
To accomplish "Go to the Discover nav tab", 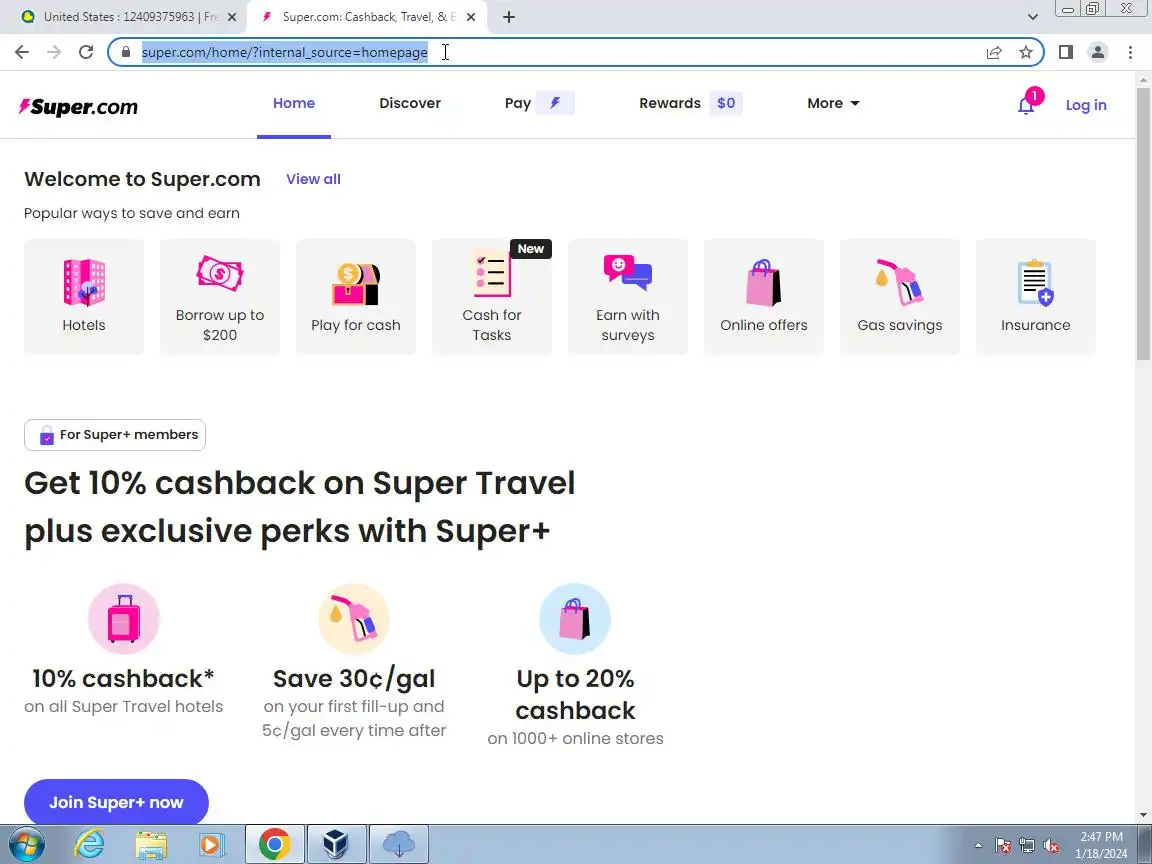I will click(410, 104).
